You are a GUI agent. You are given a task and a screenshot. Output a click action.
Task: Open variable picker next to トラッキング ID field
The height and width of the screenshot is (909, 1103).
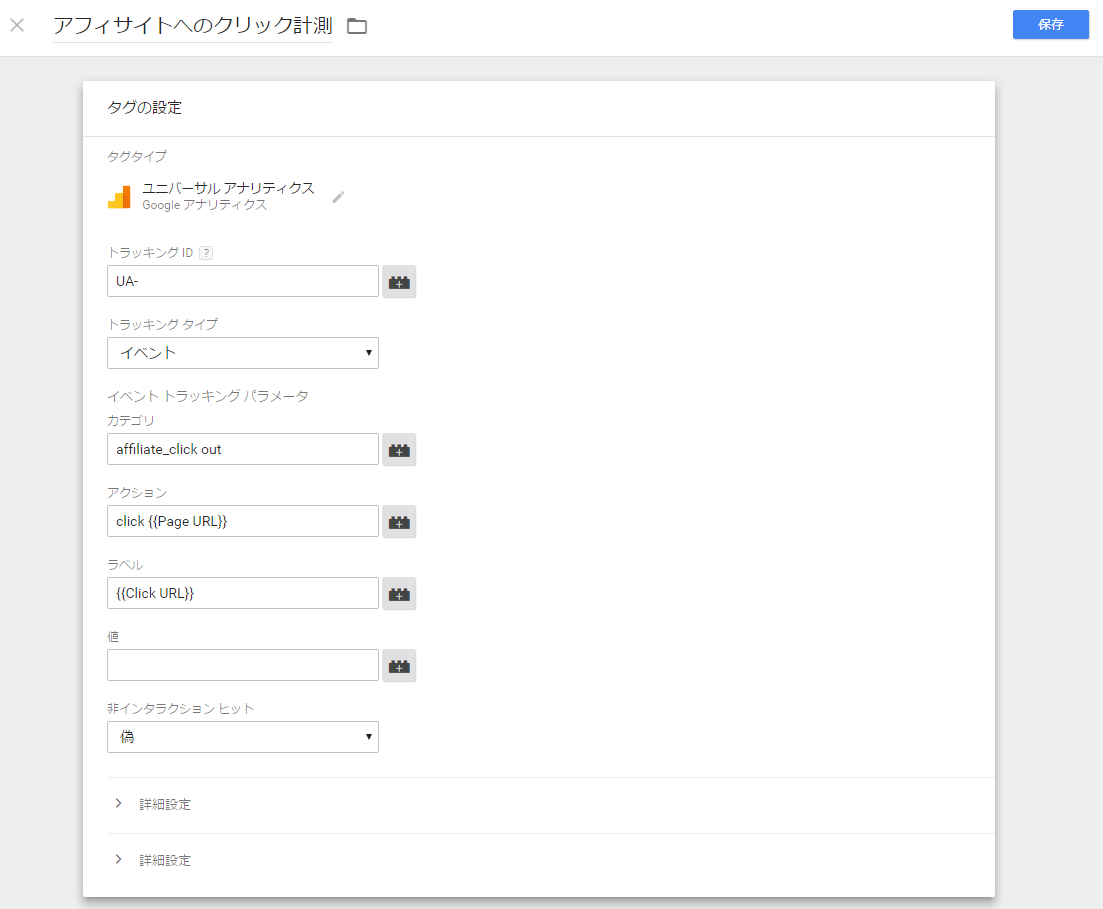pyautogui.click(x=399, y=282)
